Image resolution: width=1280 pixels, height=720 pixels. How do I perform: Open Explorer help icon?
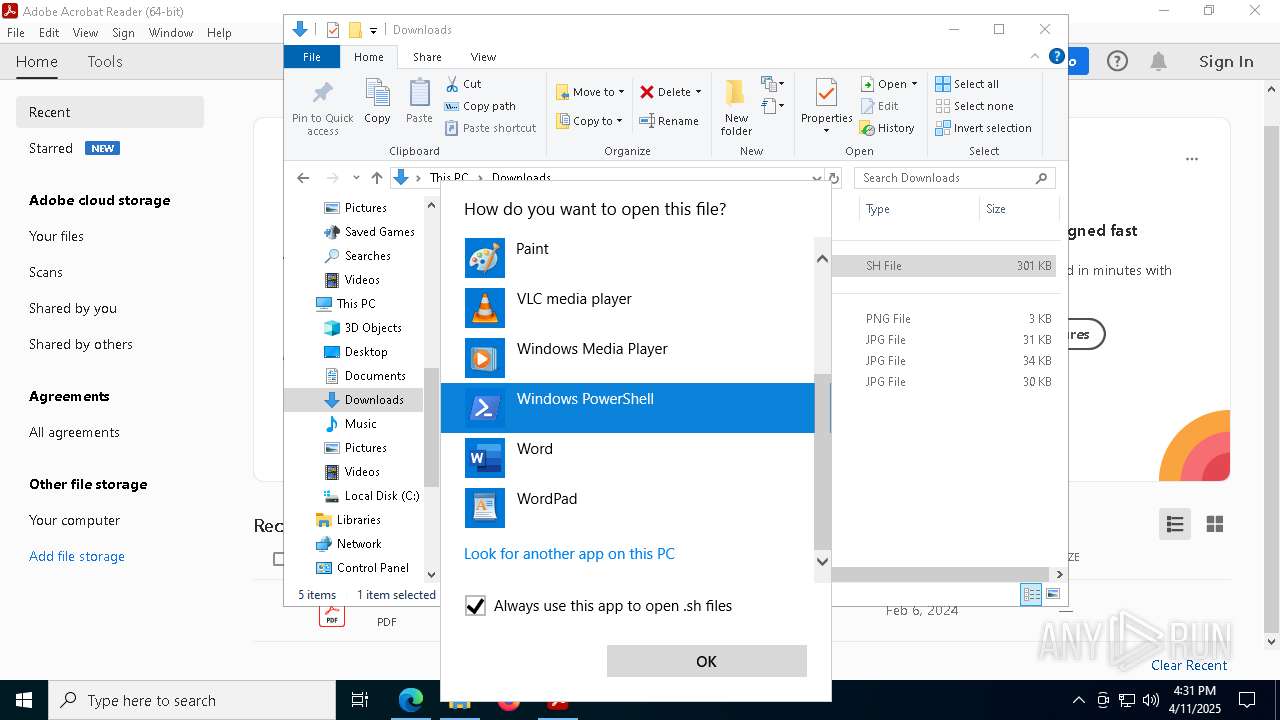click(1056, 57)
